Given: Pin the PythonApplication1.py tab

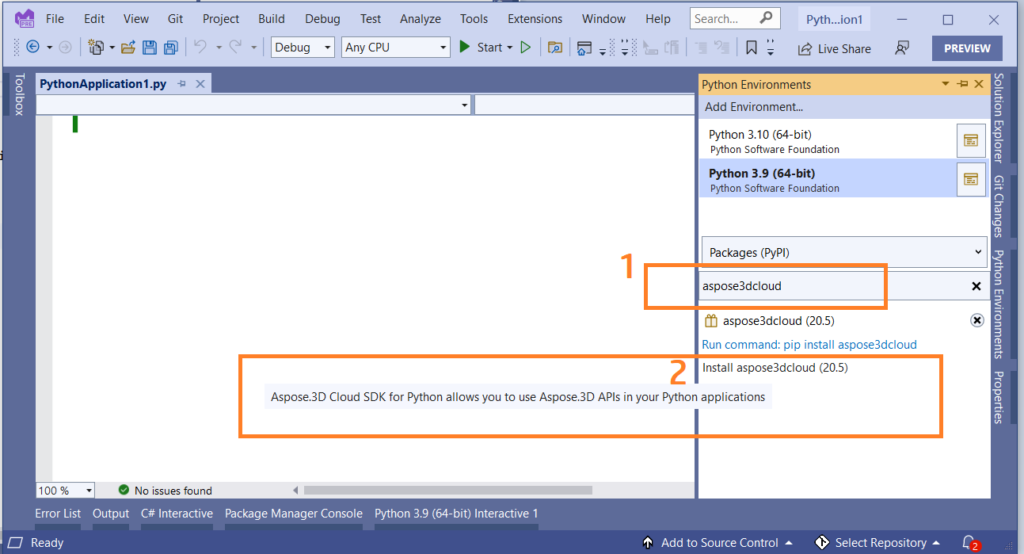Looking at the screenshot, I should pyautogui.click(x=182, y=84).
